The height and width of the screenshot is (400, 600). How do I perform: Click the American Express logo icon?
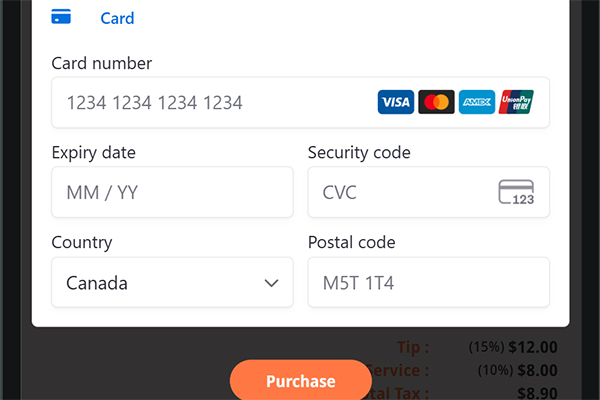pyautogui.click(x=476, y=102)
